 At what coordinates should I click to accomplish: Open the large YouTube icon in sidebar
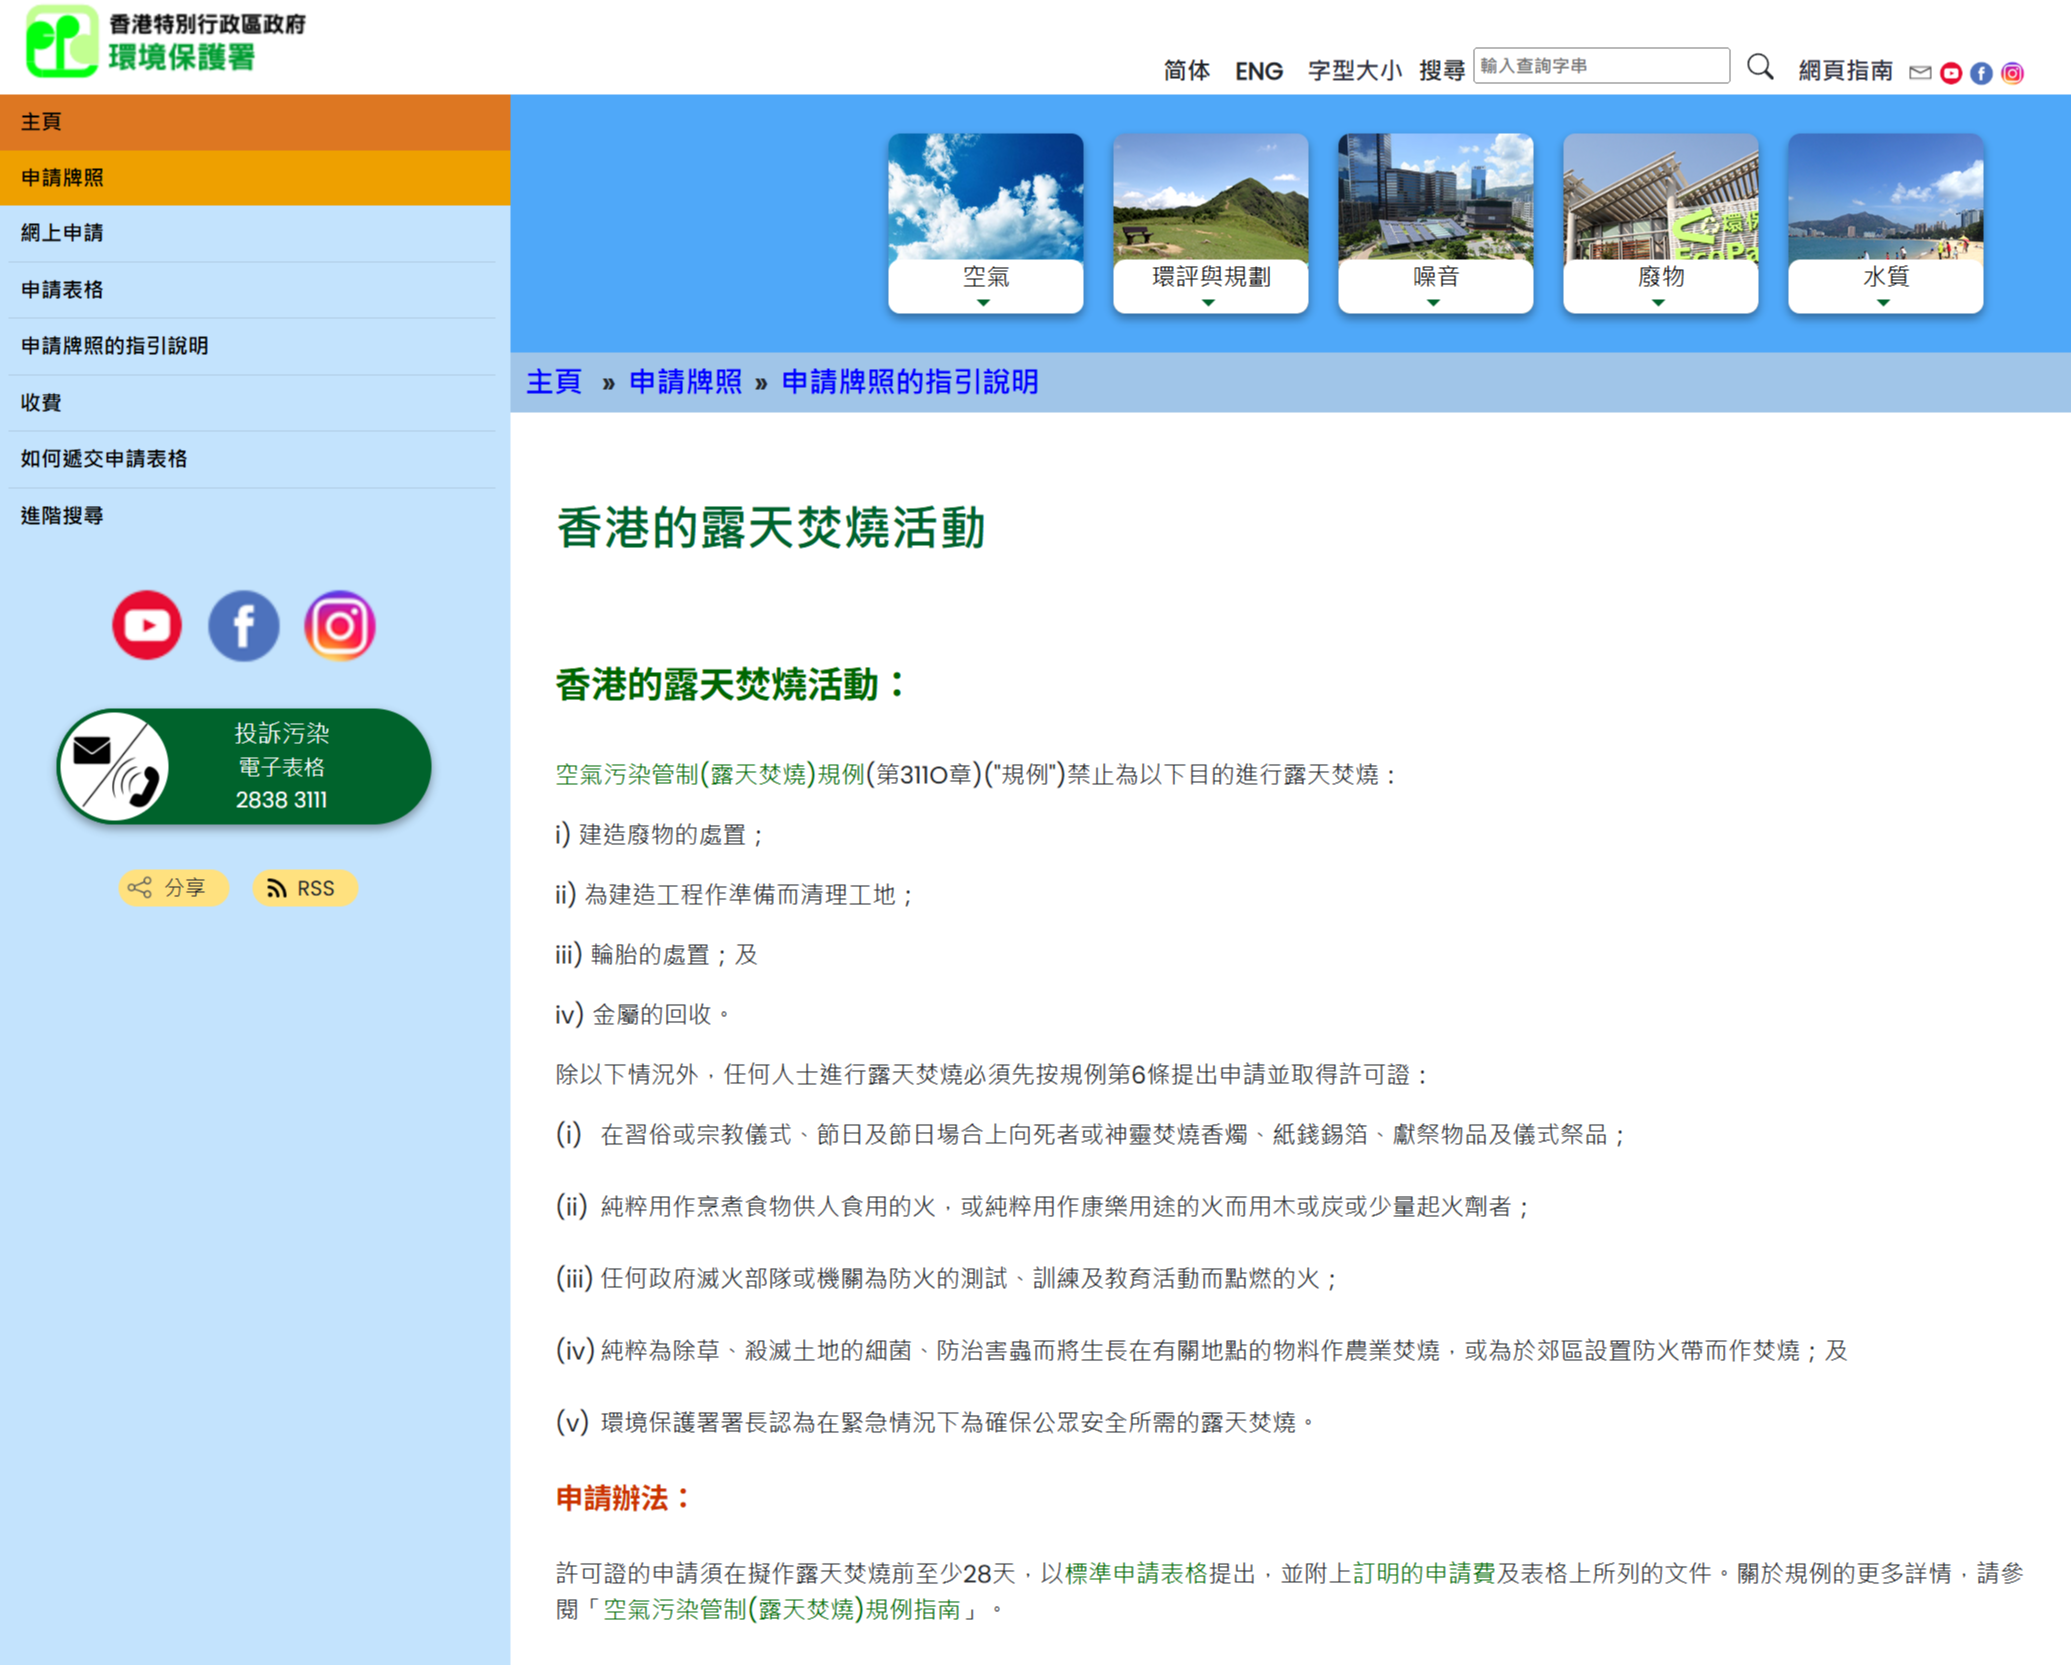point(147,626)
